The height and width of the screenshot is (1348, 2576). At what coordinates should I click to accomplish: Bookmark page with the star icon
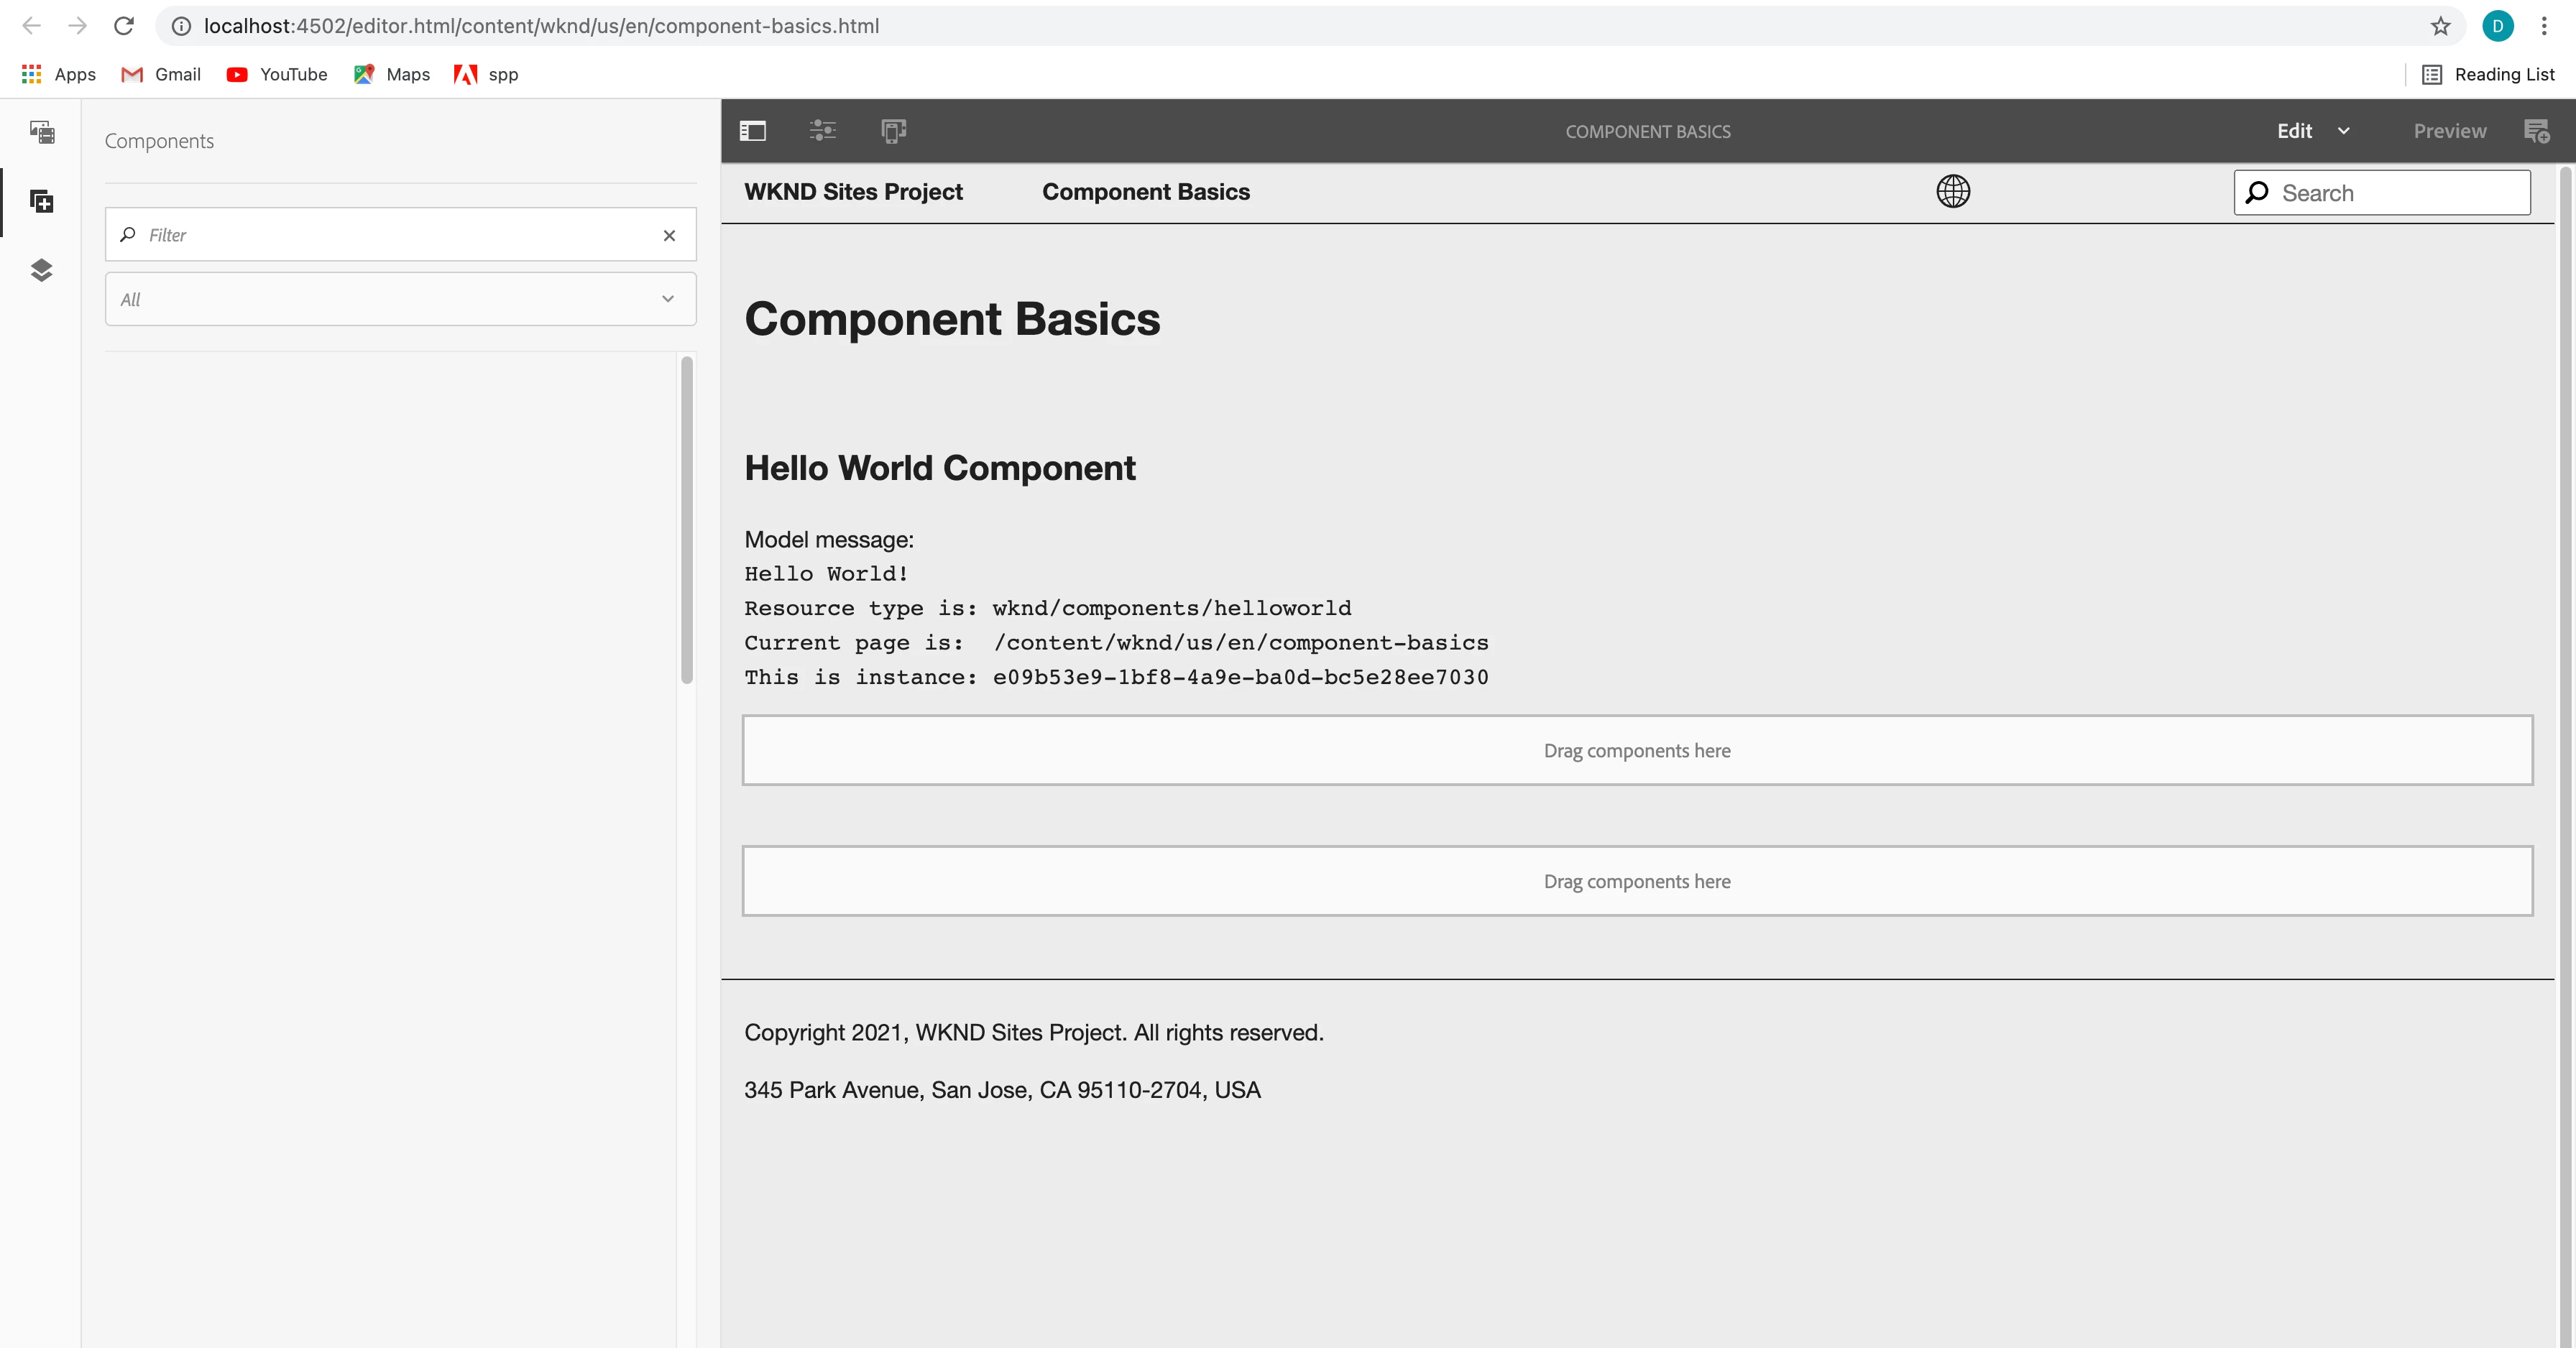(2440, 26)
